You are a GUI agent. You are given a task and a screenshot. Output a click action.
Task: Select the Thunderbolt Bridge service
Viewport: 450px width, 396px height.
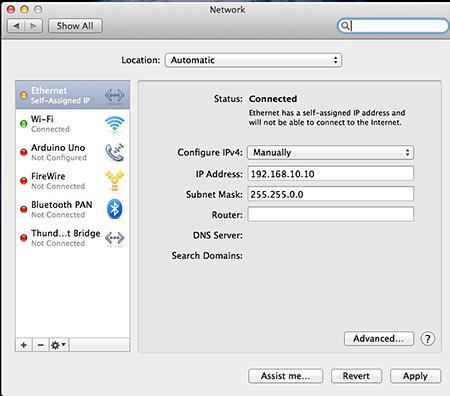73,238
